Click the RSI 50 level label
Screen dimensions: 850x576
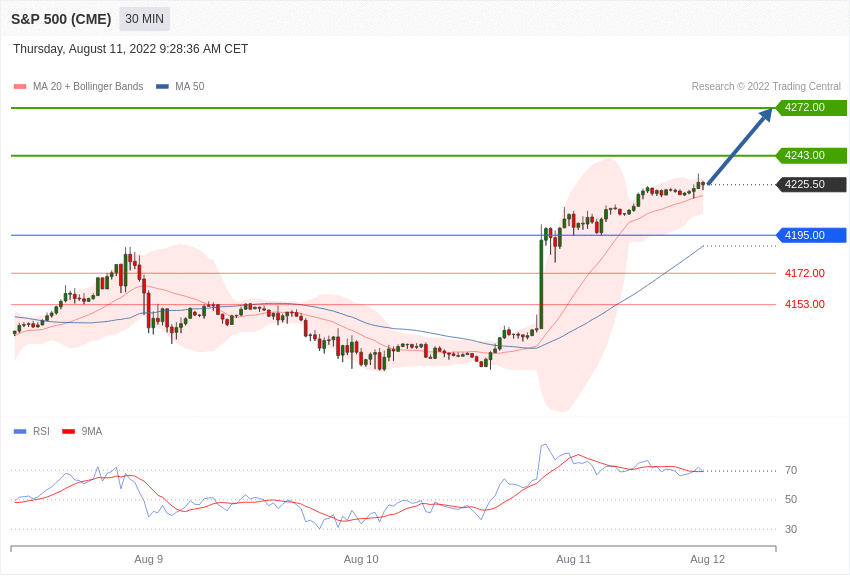pyautogui.click(x=791, y=500)
